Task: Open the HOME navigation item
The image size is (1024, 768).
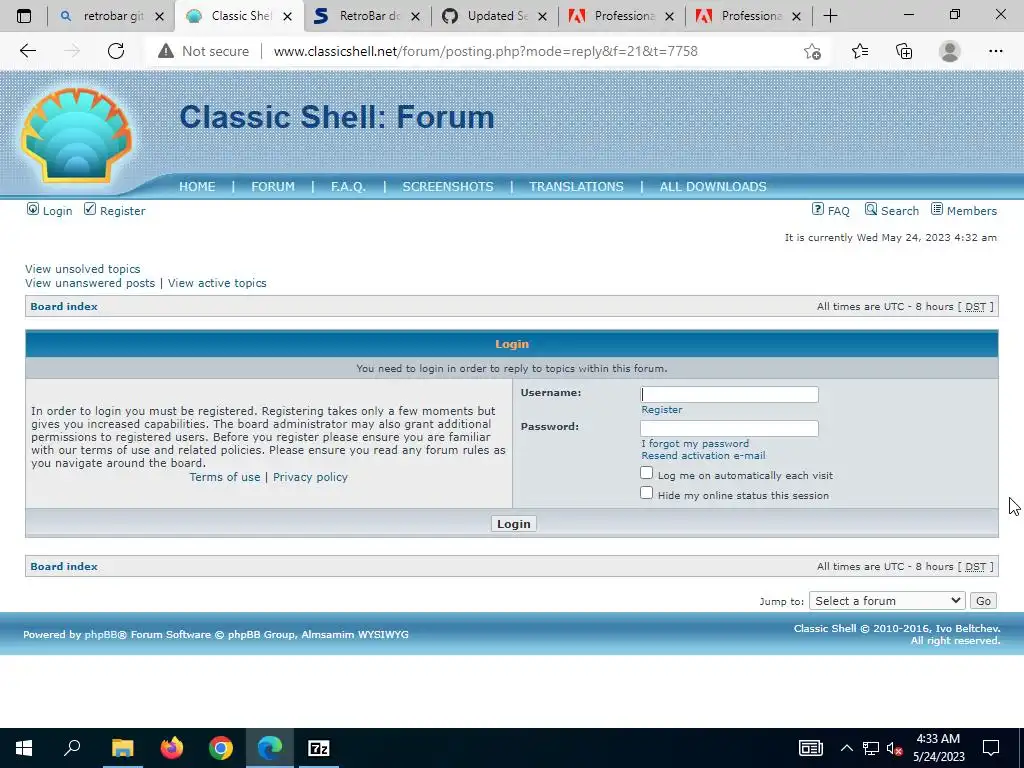Action: pyautogui.click(x=197, y=187)
